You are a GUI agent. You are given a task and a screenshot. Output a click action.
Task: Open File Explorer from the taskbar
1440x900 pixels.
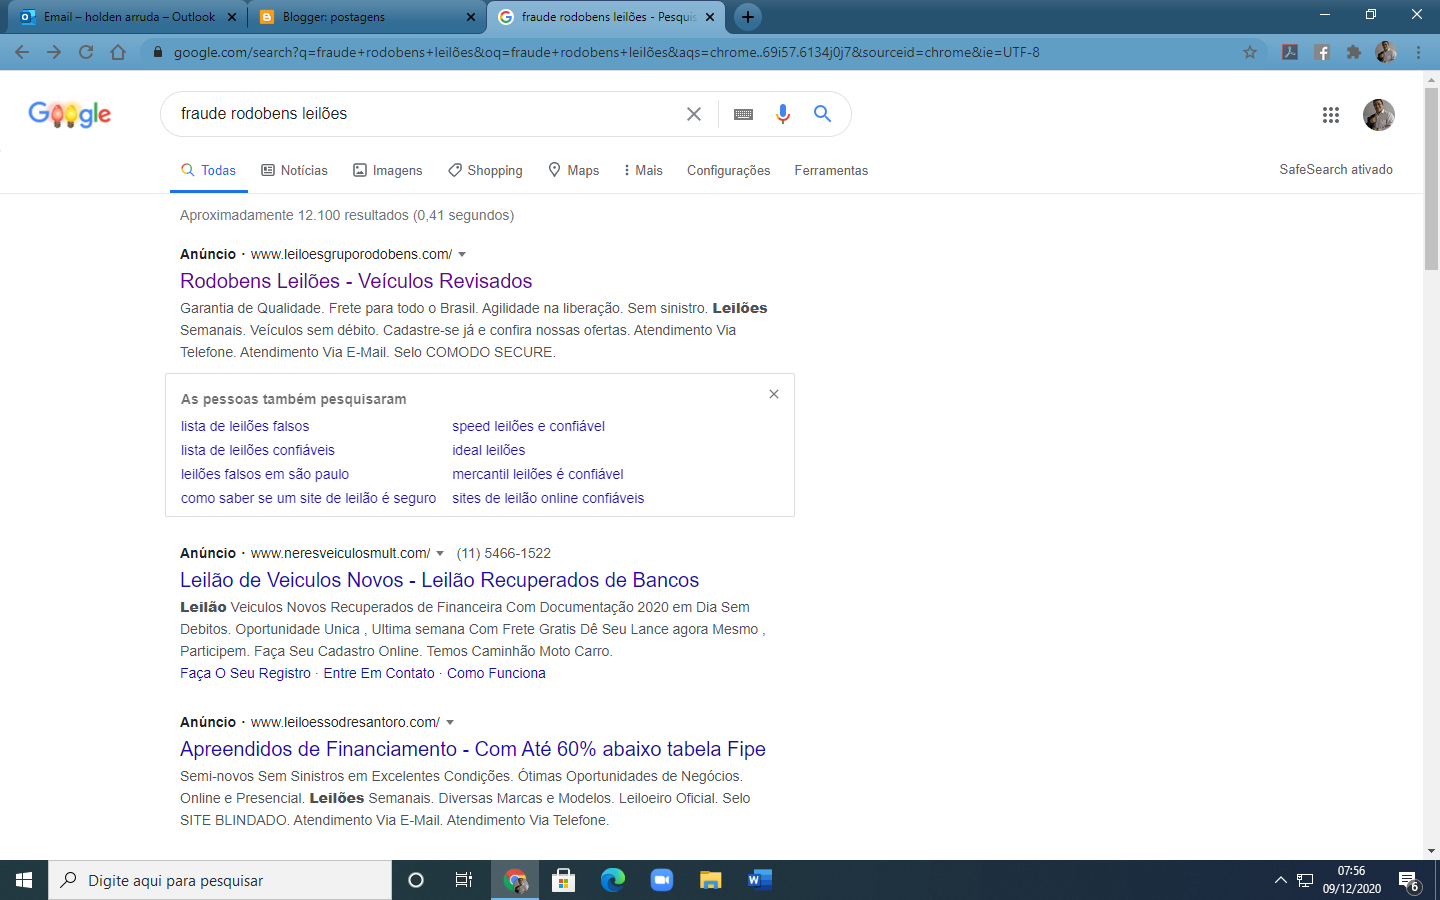pos(710,880)
